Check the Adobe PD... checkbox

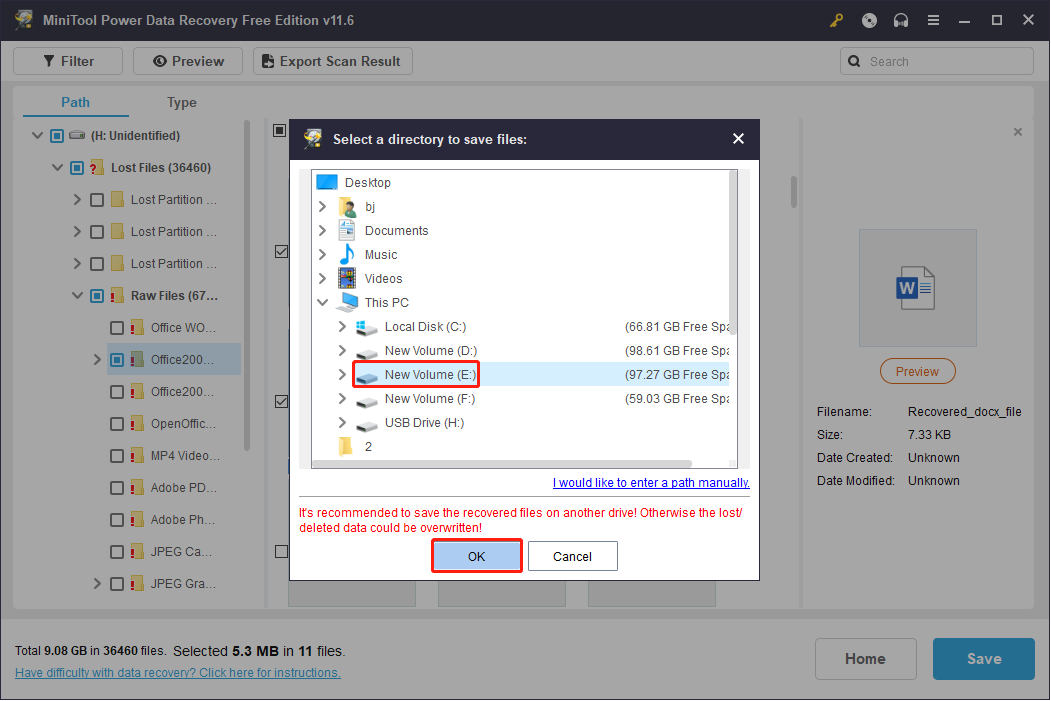(x=117, y=488)
